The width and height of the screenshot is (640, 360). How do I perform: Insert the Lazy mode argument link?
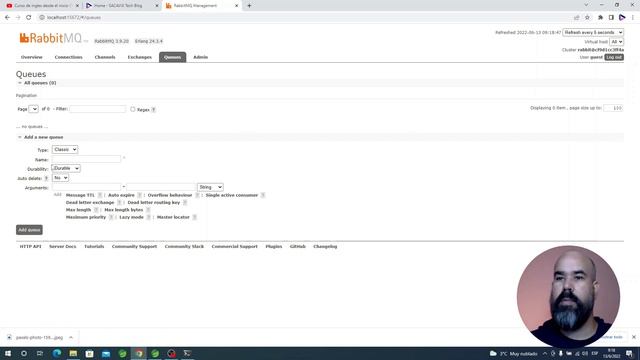[x=131, y=217]
